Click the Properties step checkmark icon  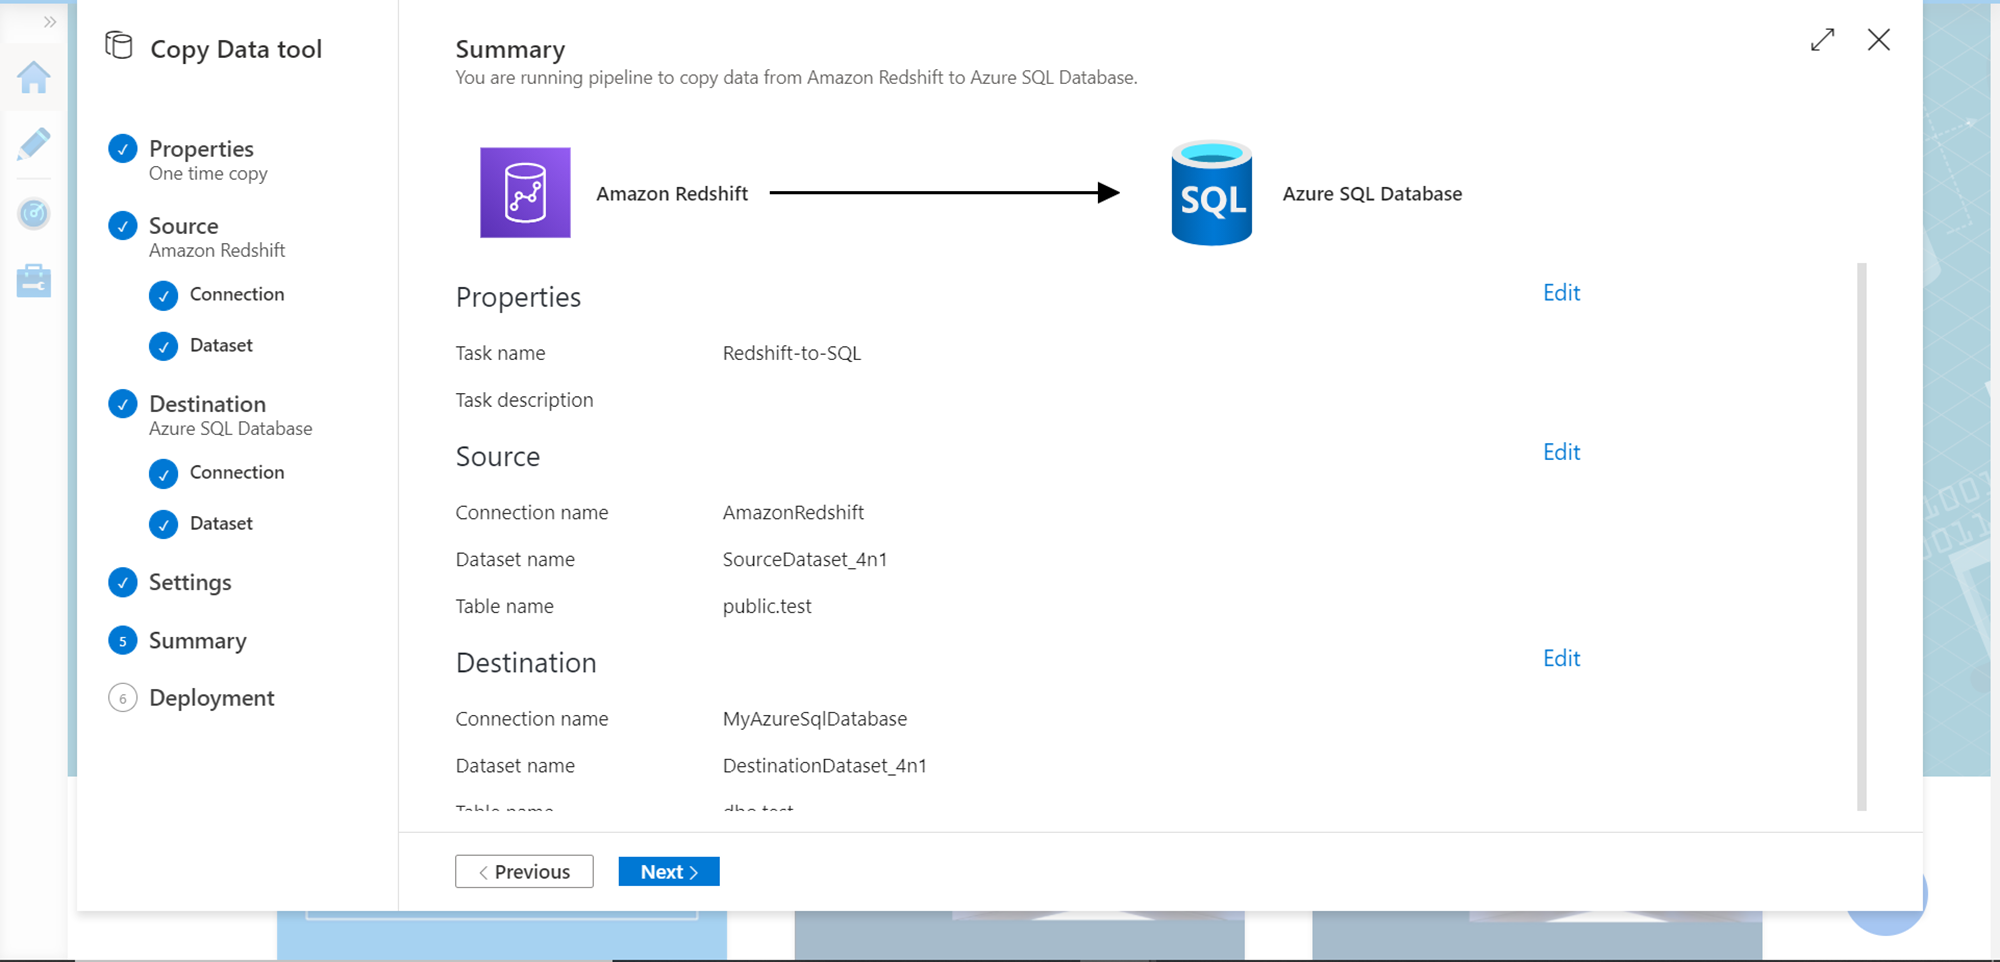(x=123, y=149)
